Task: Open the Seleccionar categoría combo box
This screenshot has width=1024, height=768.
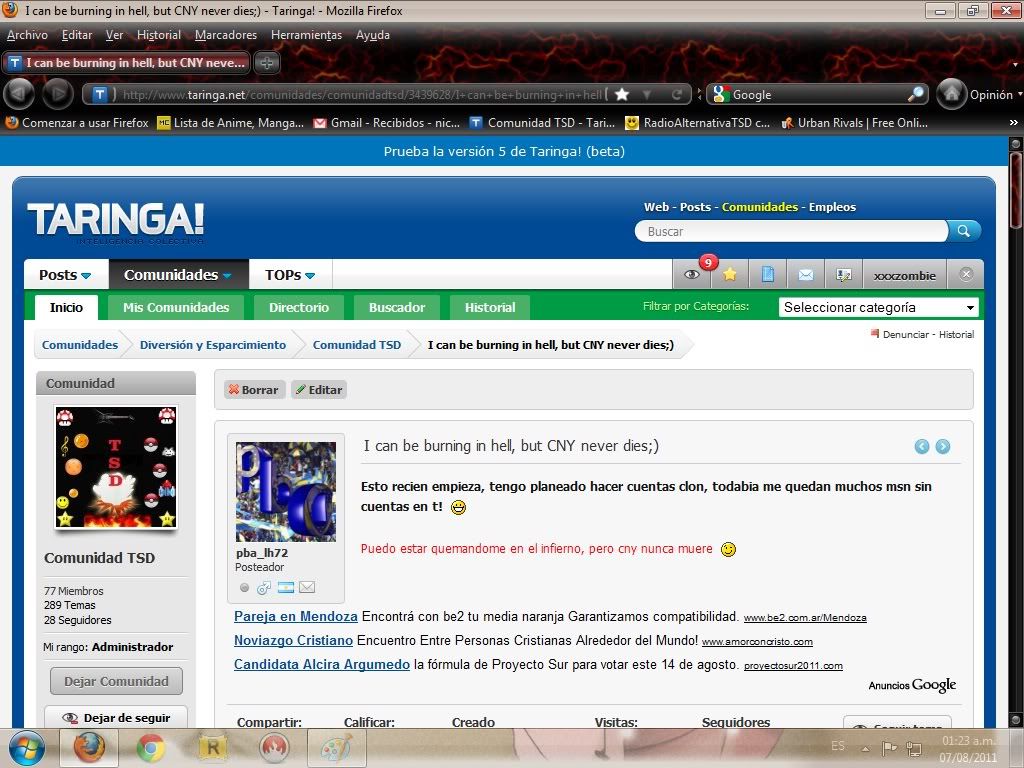Action: tap(878, 307)
